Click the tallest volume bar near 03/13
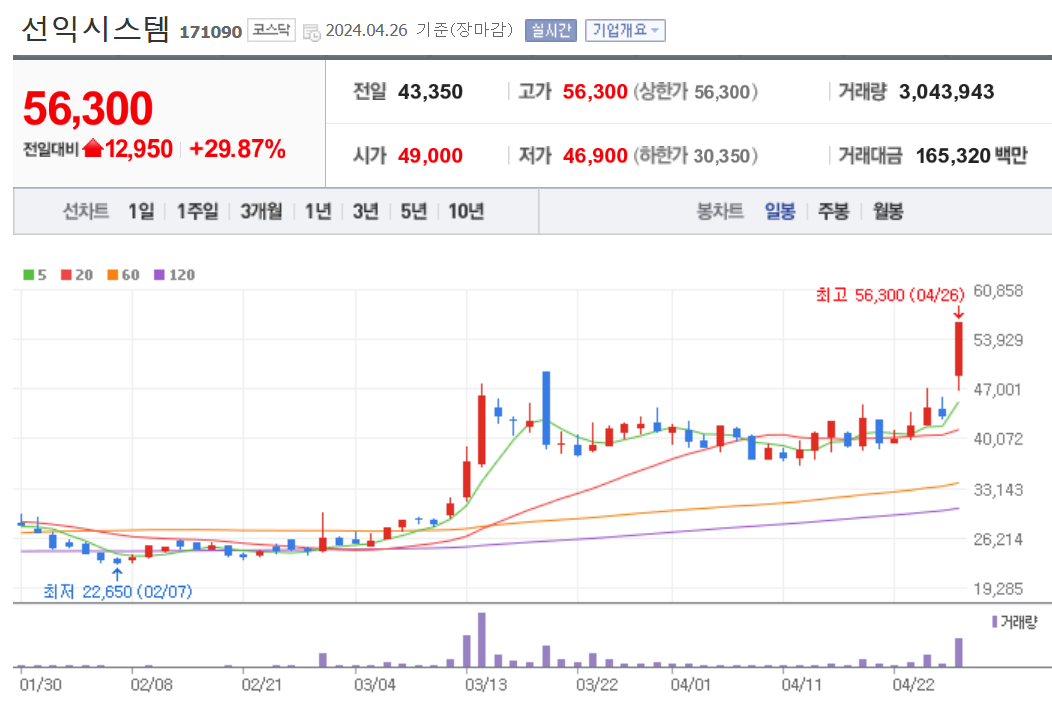1052x703 pixels. click(x=482, y=639)
